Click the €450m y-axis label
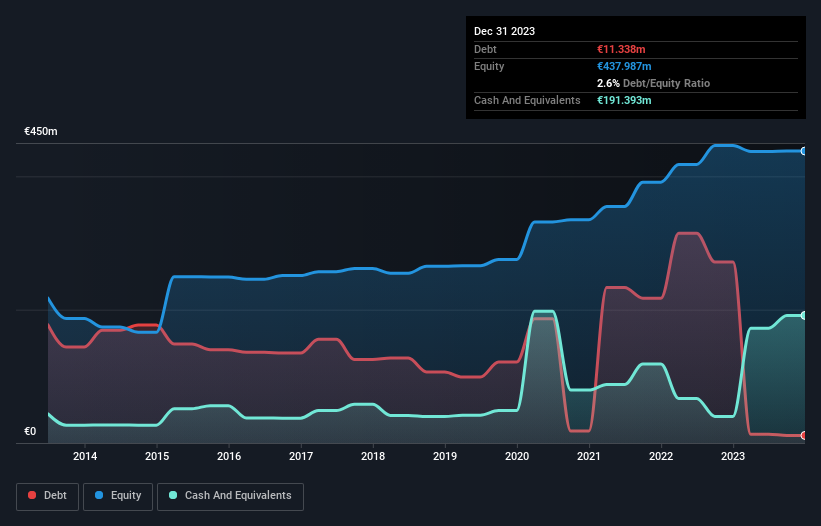 tap(41, 131)
